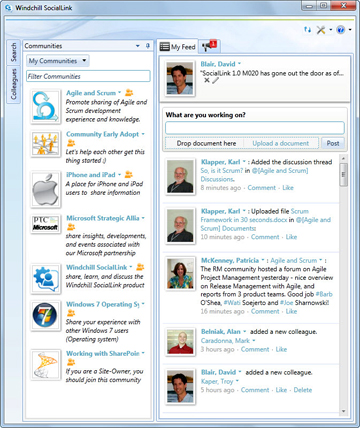The image size is (360, 428).
Task: Click the feed scrollbar up arrow
Action: pos(343,158)
